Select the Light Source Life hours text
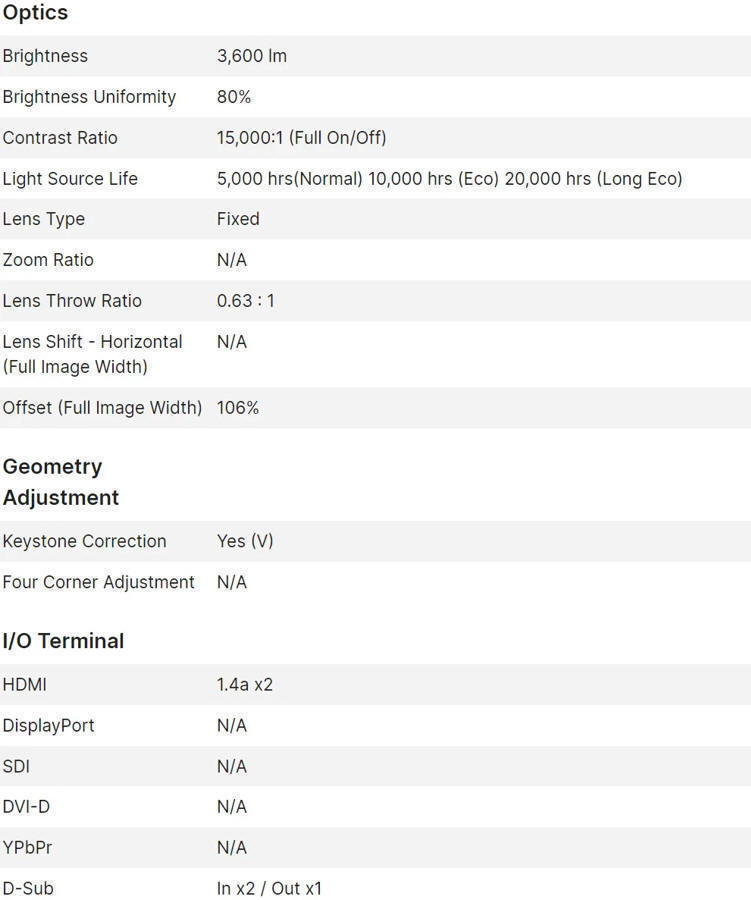 point(449,179)
